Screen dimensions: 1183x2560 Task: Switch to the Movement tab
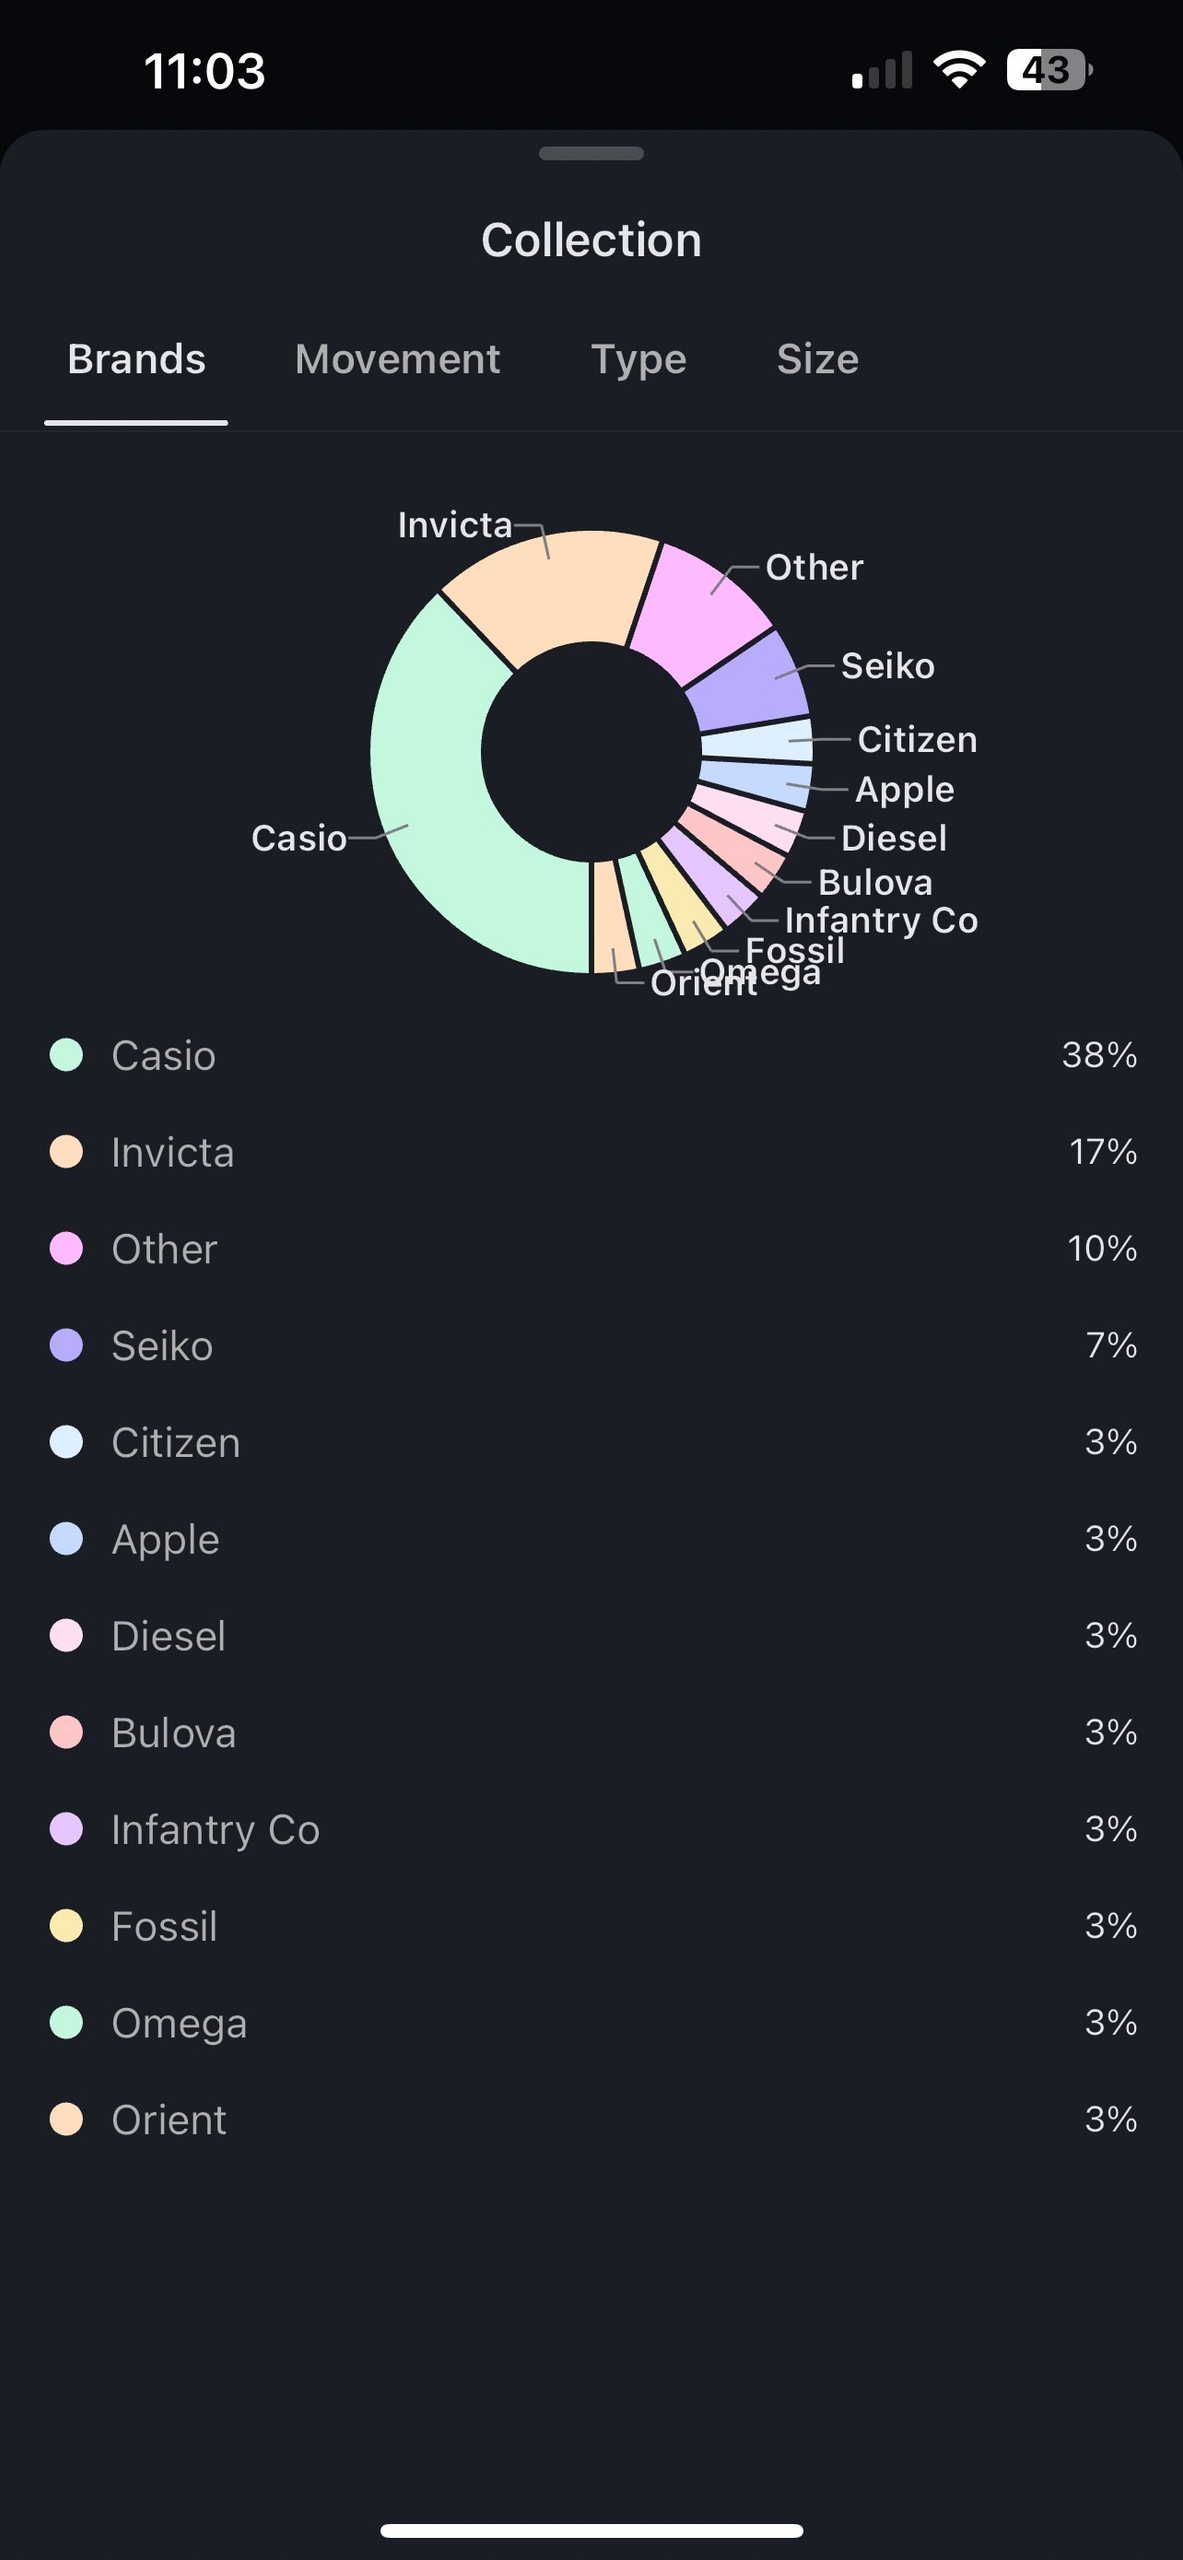[397, 360]
